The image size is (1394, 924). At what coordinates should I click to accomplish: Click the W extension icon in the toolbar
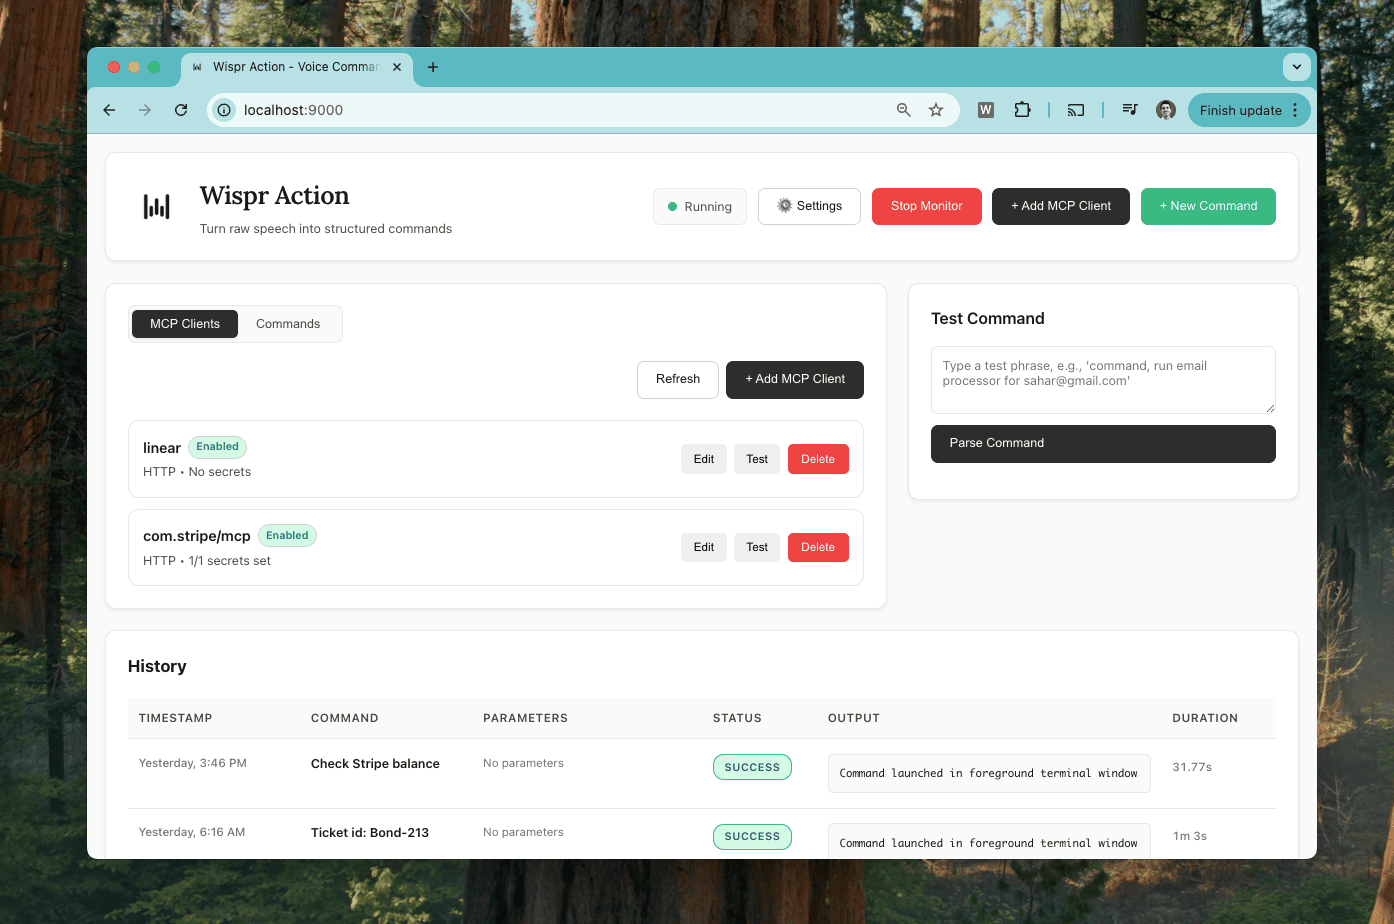[985, 110]
